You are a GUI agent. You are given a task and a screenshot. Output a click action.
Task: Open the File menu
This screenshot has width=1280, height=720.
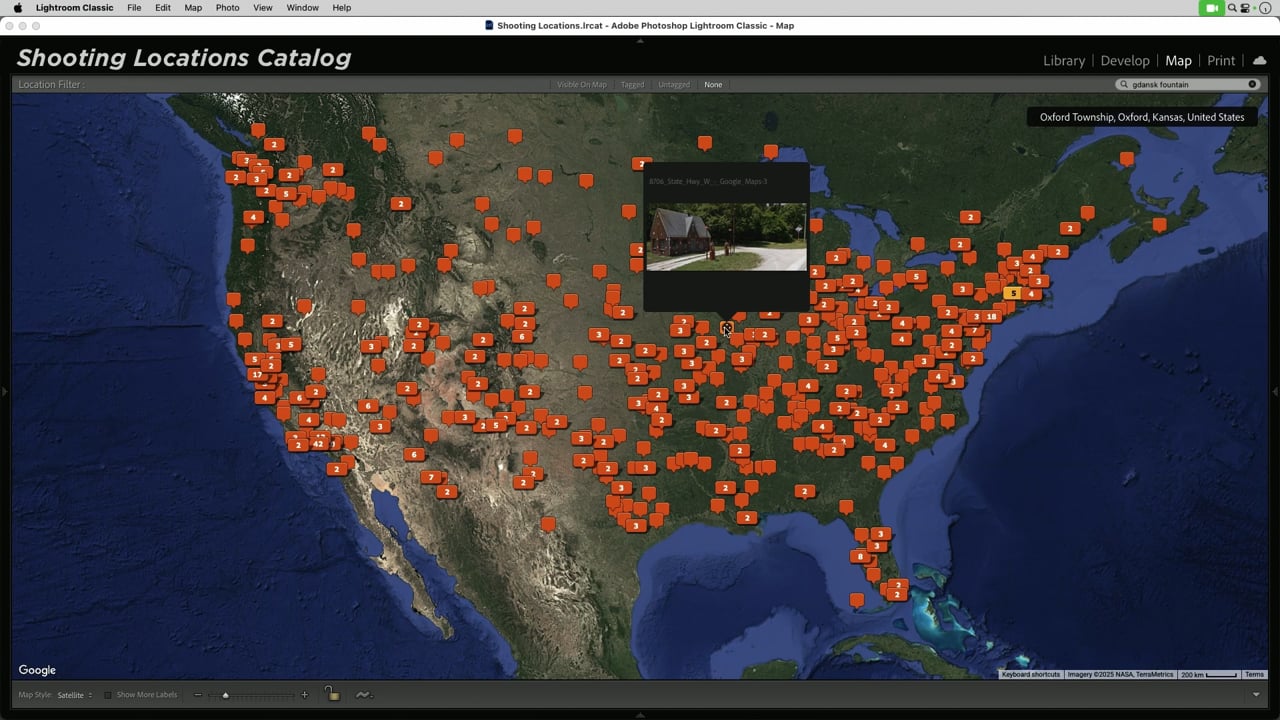134,8
